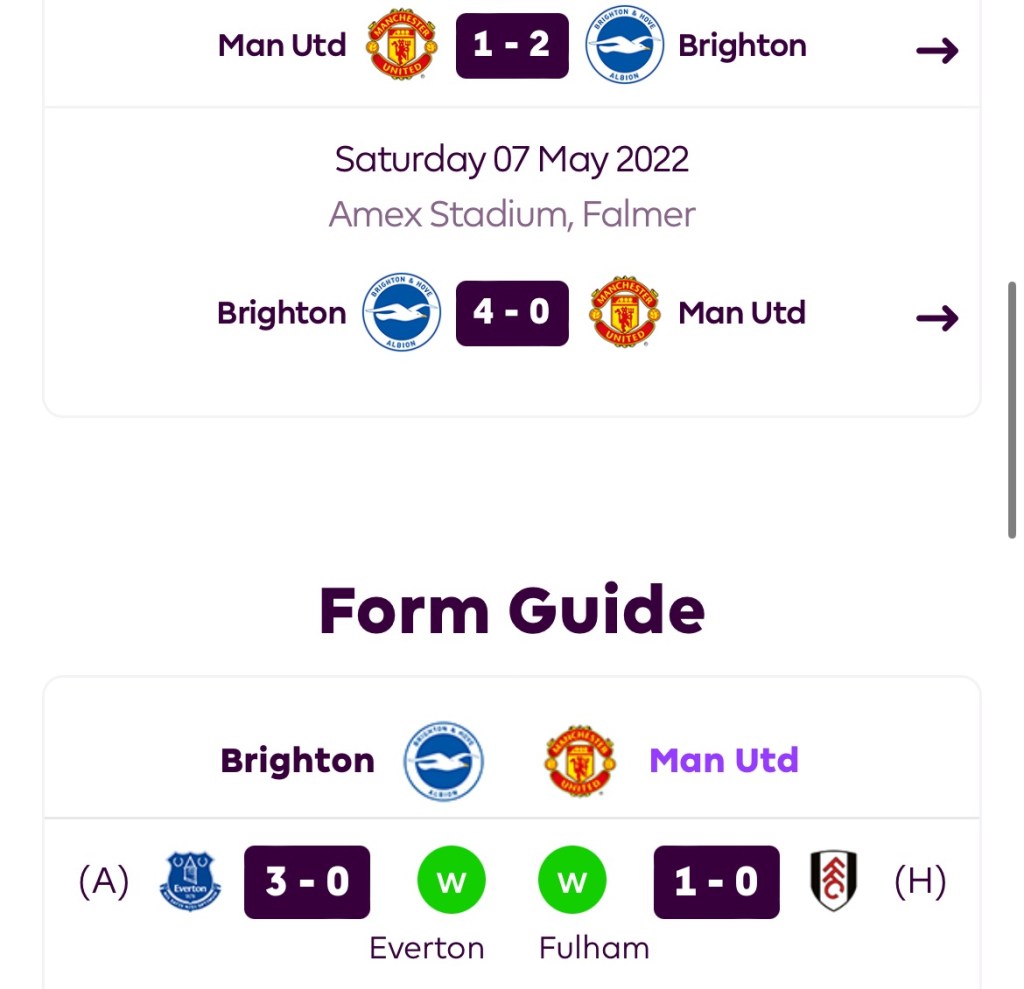Screen dimensions: 1024x989
Task: Click Brighton crest beside 4 - 0 score
Action: tap(401, 314)
